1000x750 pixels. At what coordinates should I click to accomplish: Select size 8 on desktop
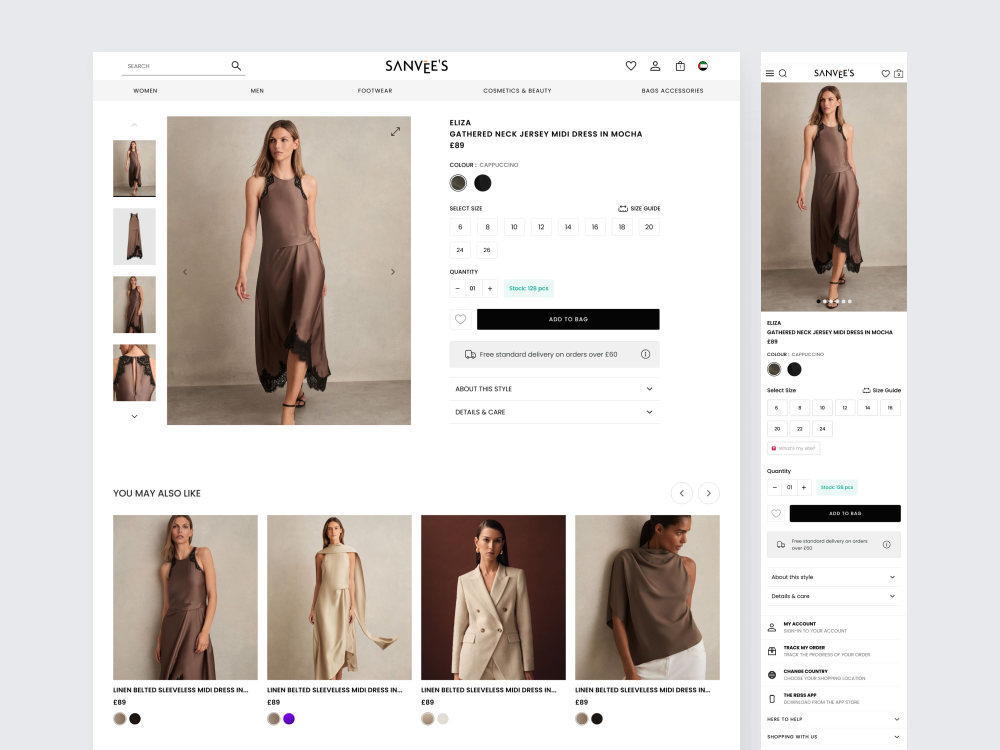(487, 227)
